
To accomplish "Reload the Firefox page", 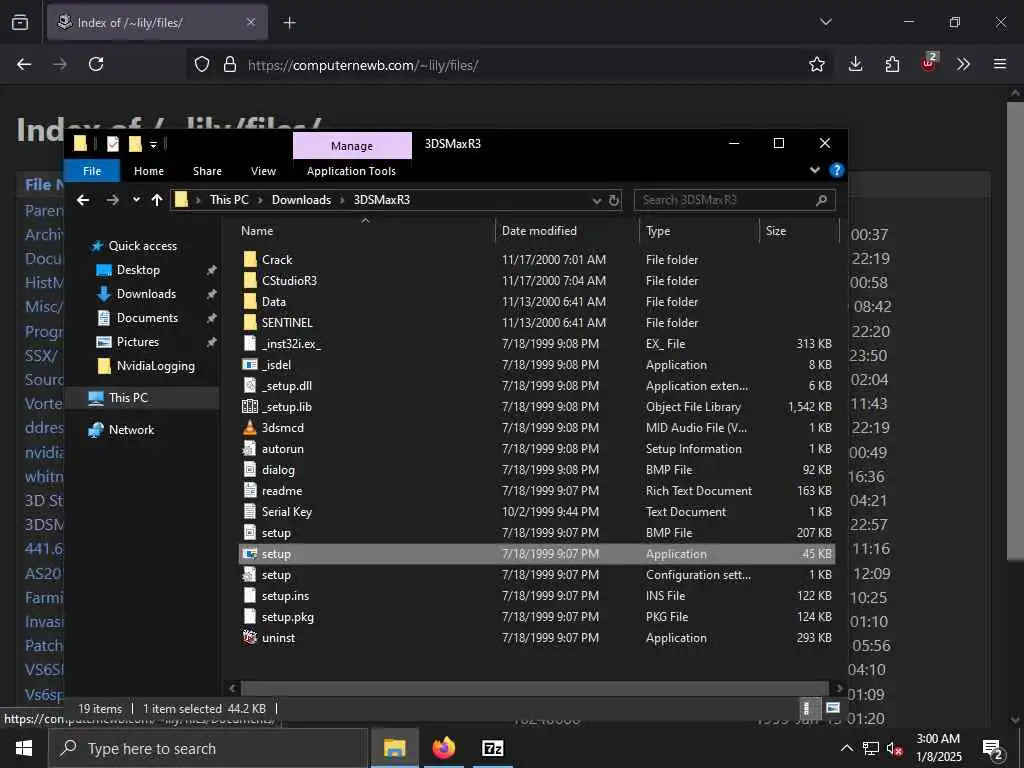I will pos(96,64).
